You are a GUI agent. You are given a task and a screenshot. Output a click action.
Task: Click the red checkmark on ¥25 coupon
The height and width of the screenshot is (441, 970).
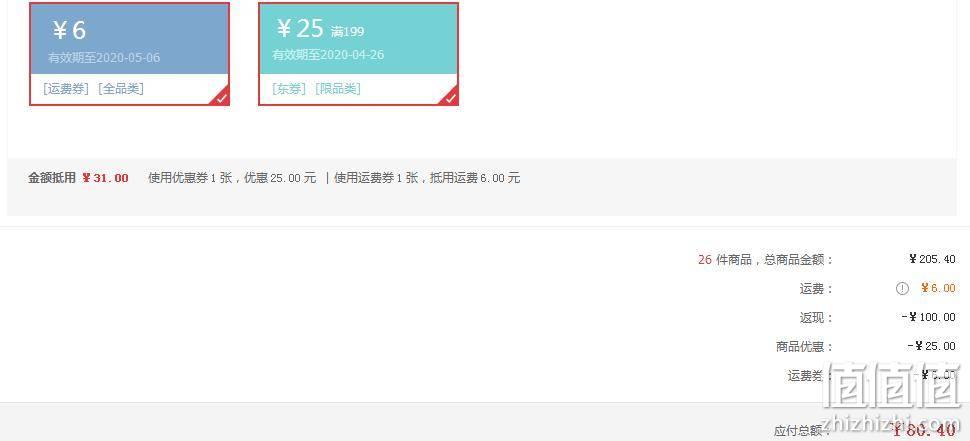pos(451,98)
